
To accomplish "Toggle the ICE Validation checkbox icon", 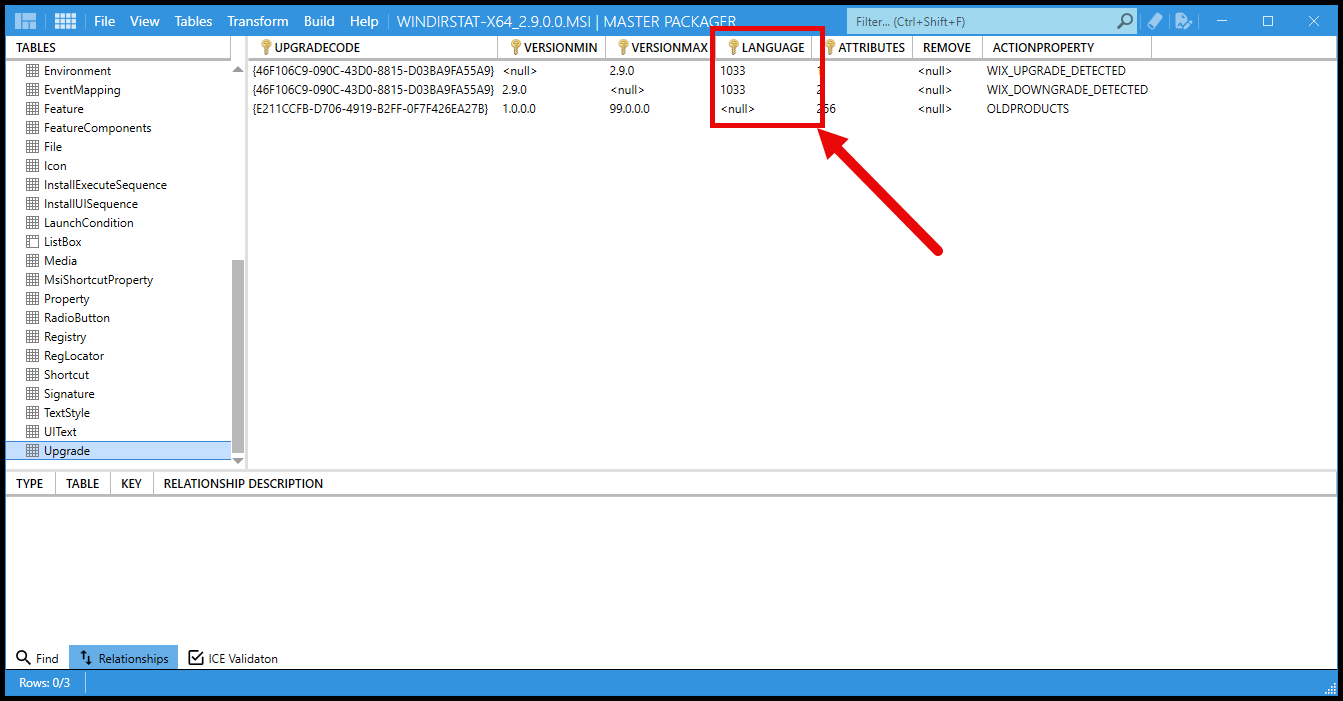I will click(x=196, y=658).
